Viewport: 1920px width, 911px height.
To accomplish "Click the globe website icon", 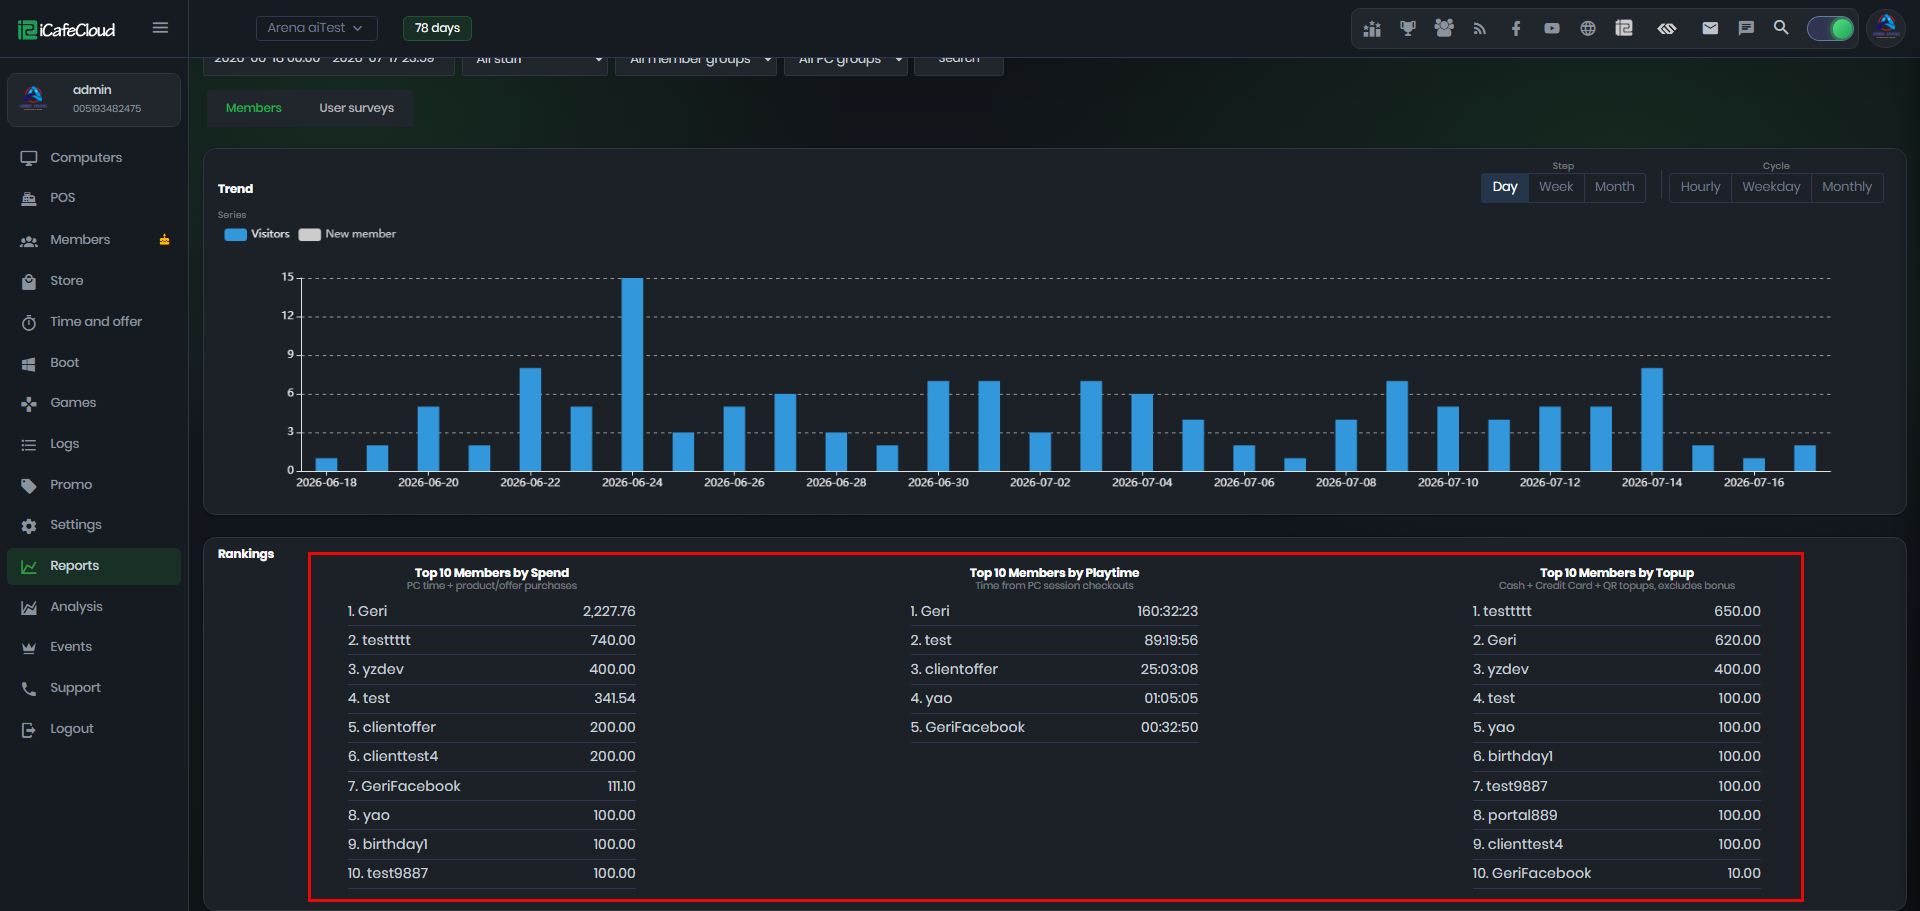I will [x=1588, y=28].
